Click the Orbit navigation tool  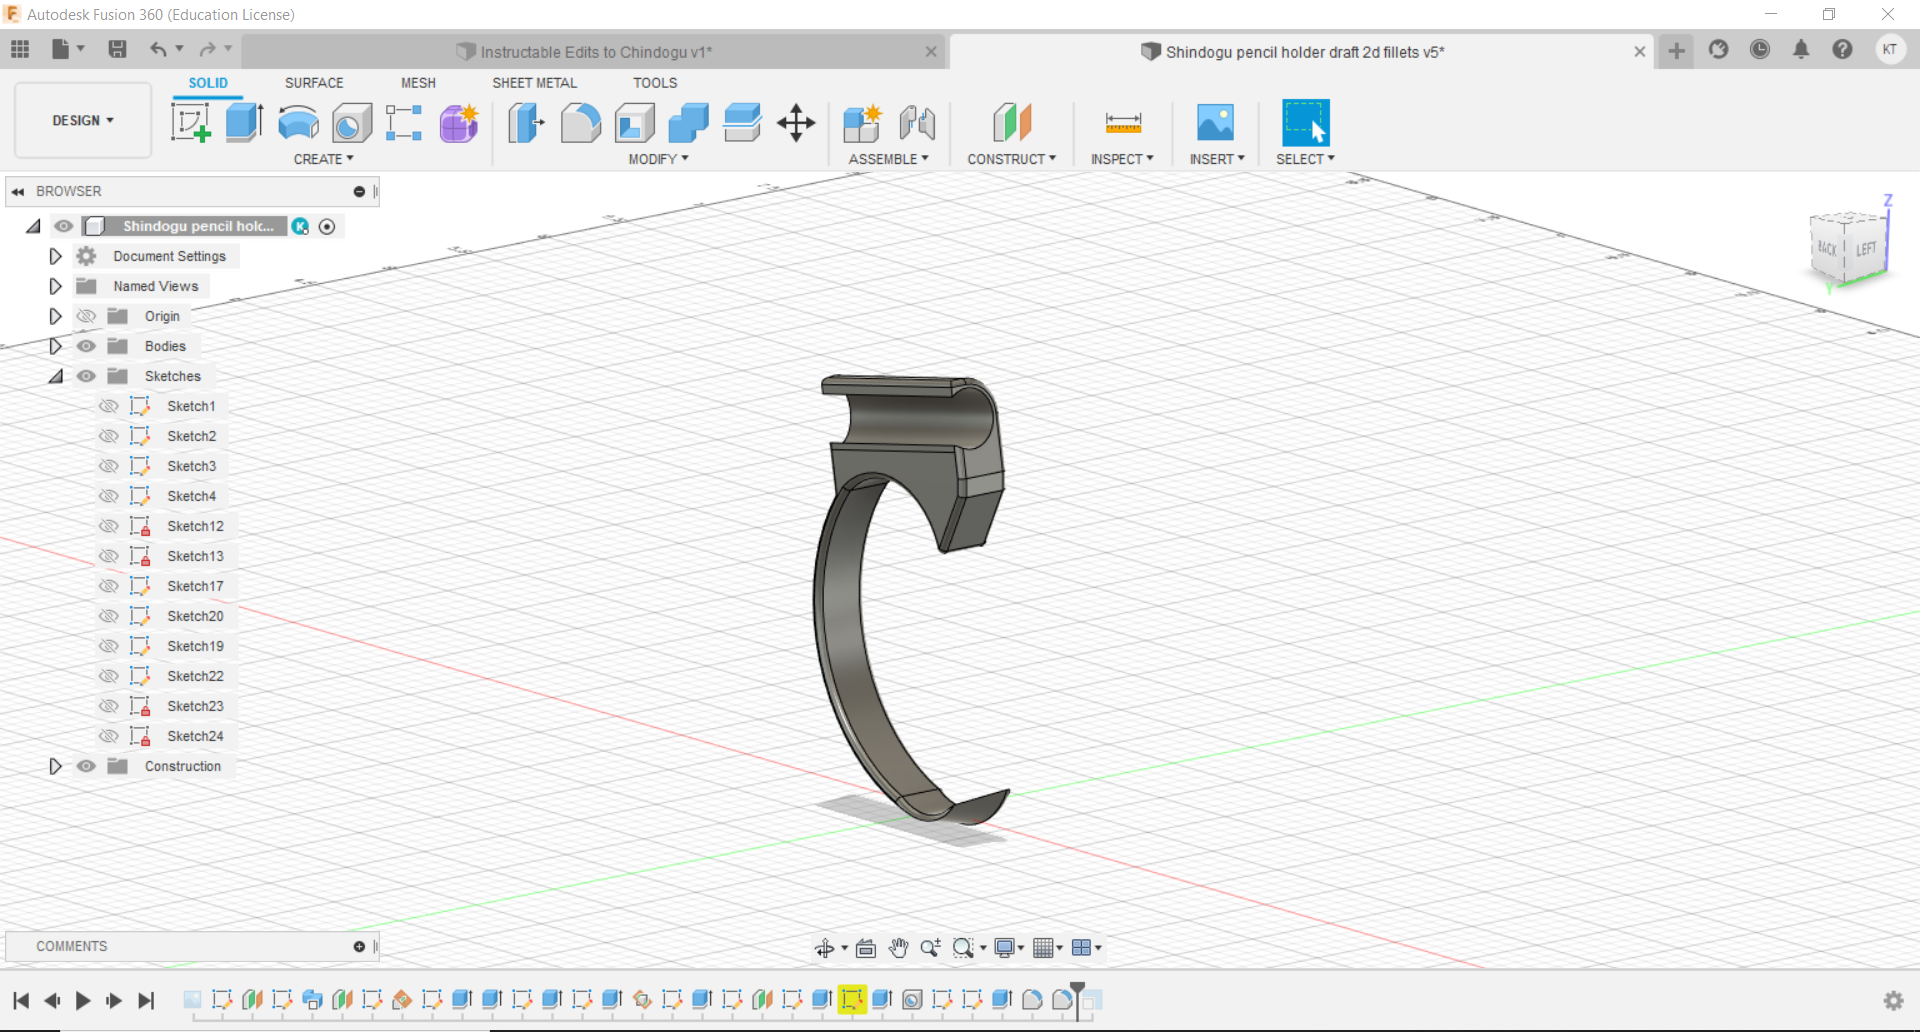[825, 948]
